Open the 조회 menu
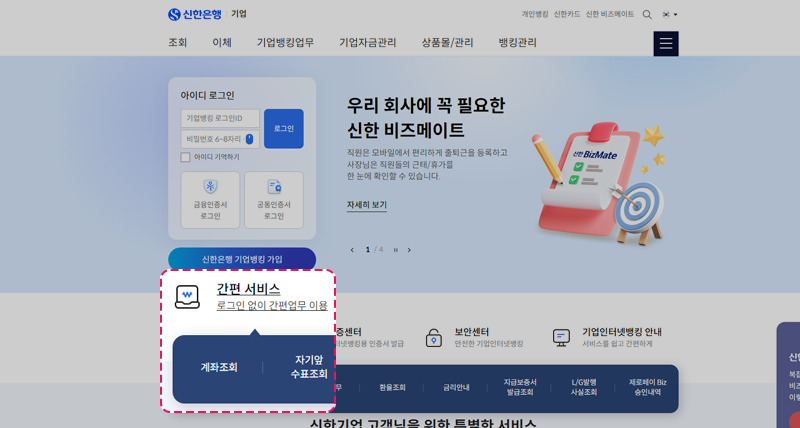Viewport: 800px width, 428px height. (178, 43)
